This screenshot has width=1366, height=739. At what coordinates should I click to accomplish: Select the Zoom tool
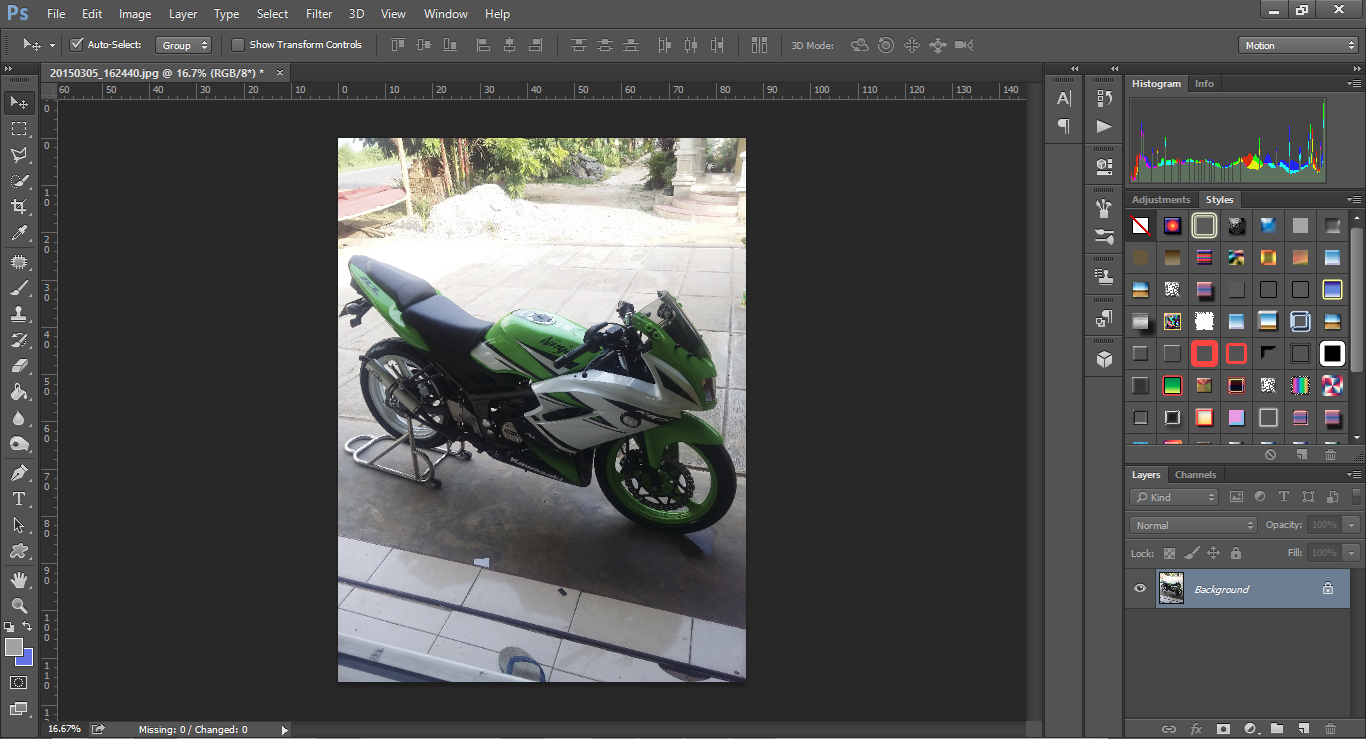(20, 605)
